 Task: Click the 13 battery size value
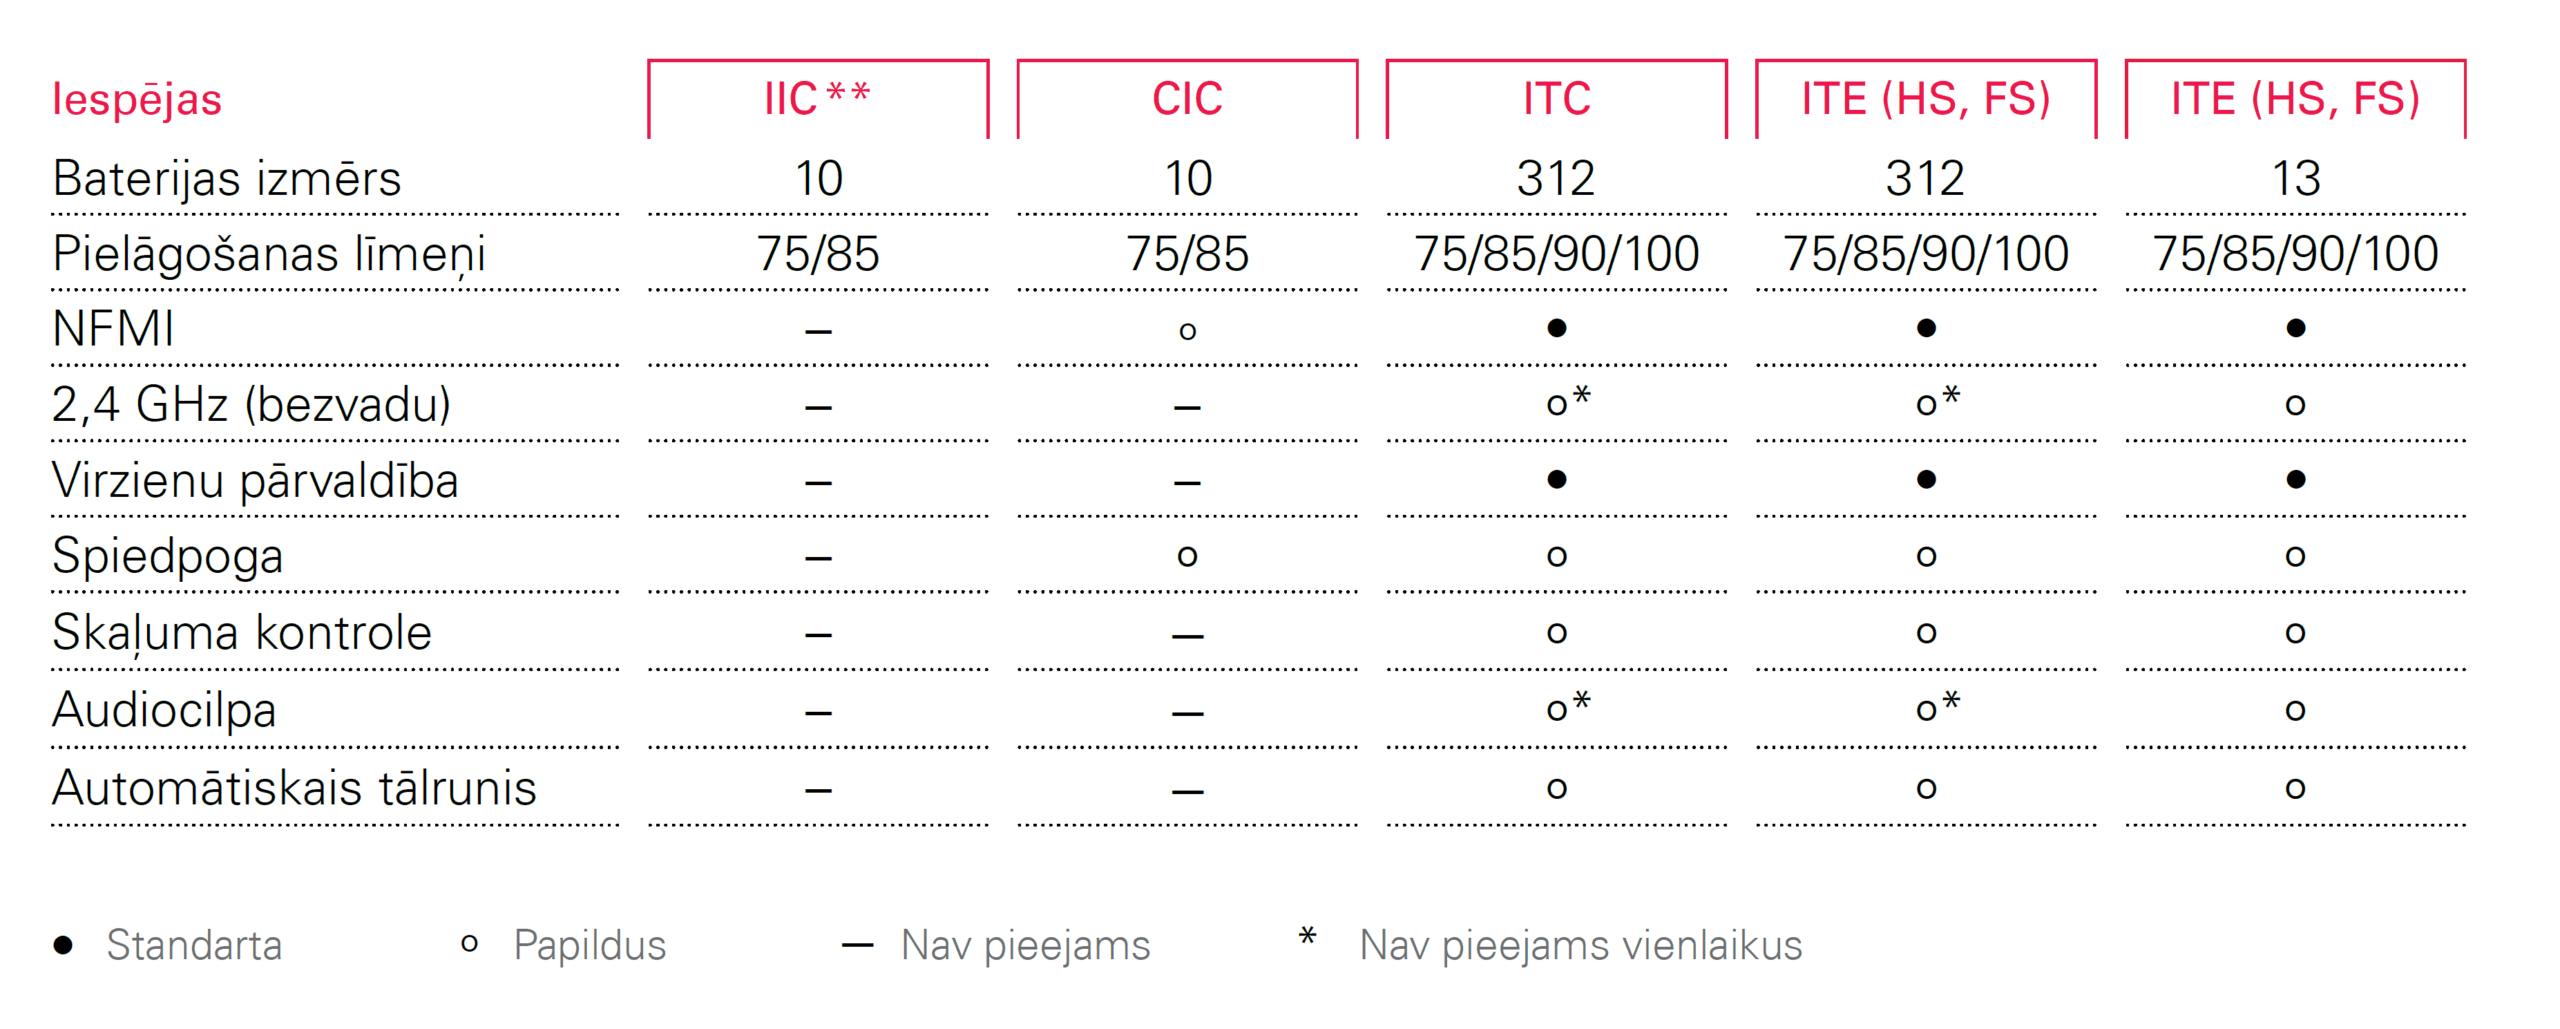(2295, 179)
